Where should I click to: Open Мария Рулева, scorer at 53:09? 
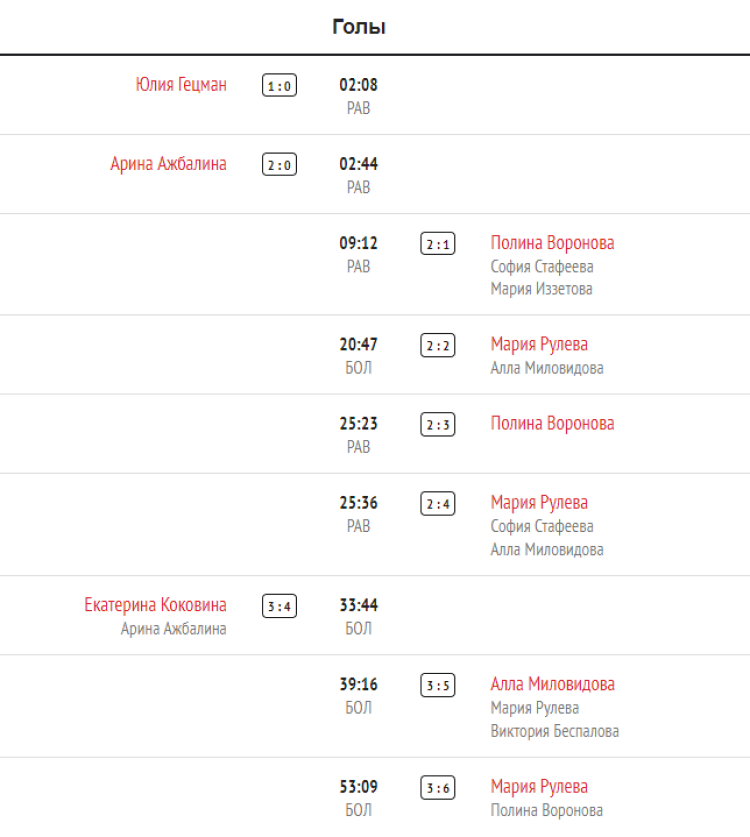tap(539, 787)
